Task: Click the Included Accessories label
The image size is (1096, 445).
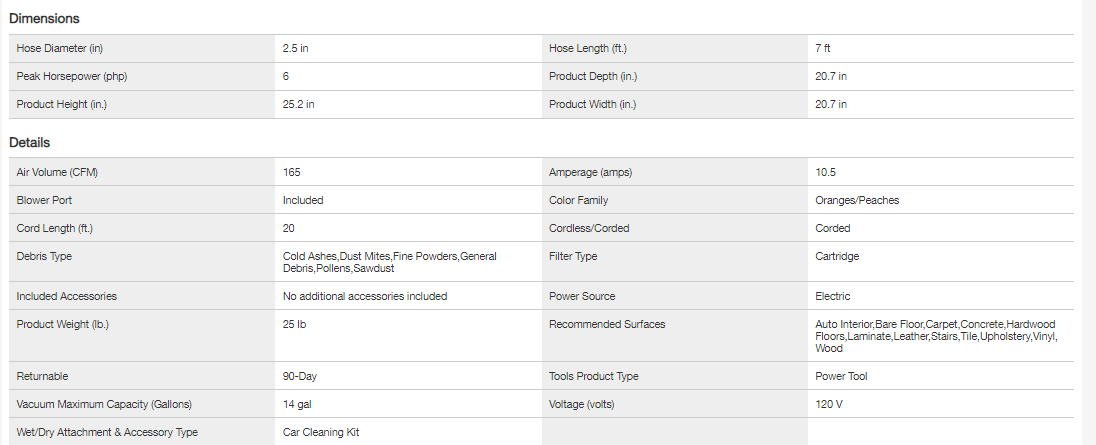Action: point(67,296)
